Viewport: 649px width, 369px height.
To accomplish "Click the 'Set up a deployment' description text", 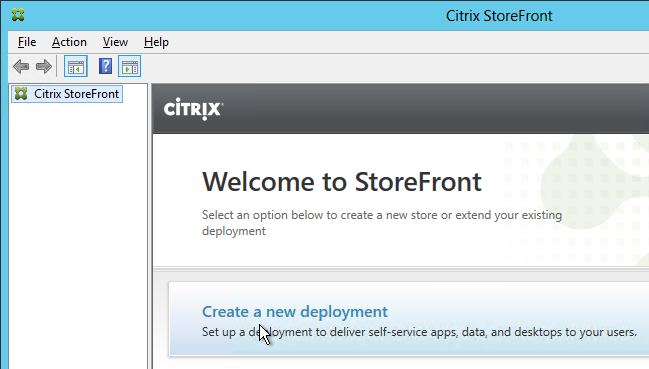I will pos(419,332).
